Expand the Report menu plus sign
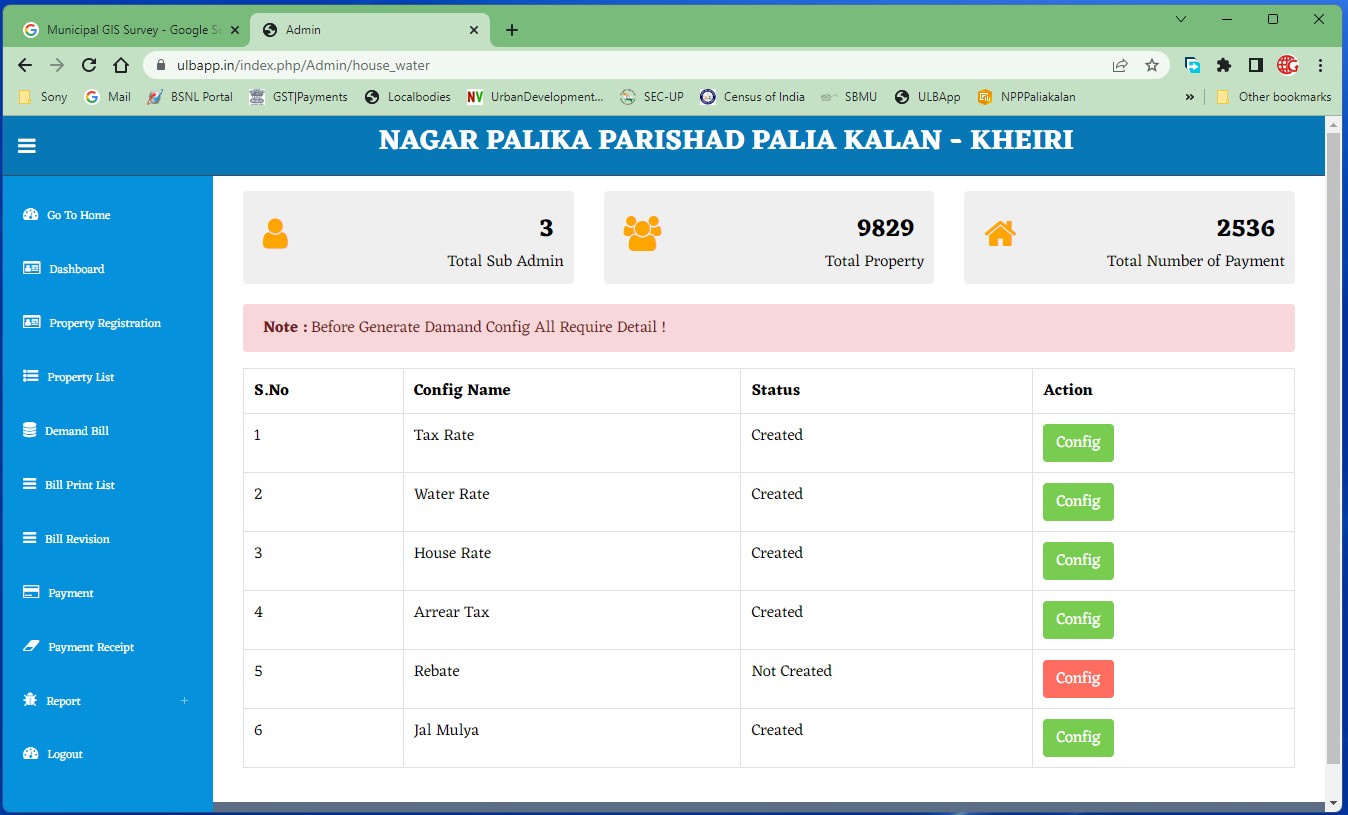 pyautogui.click(x=184, y=700)
